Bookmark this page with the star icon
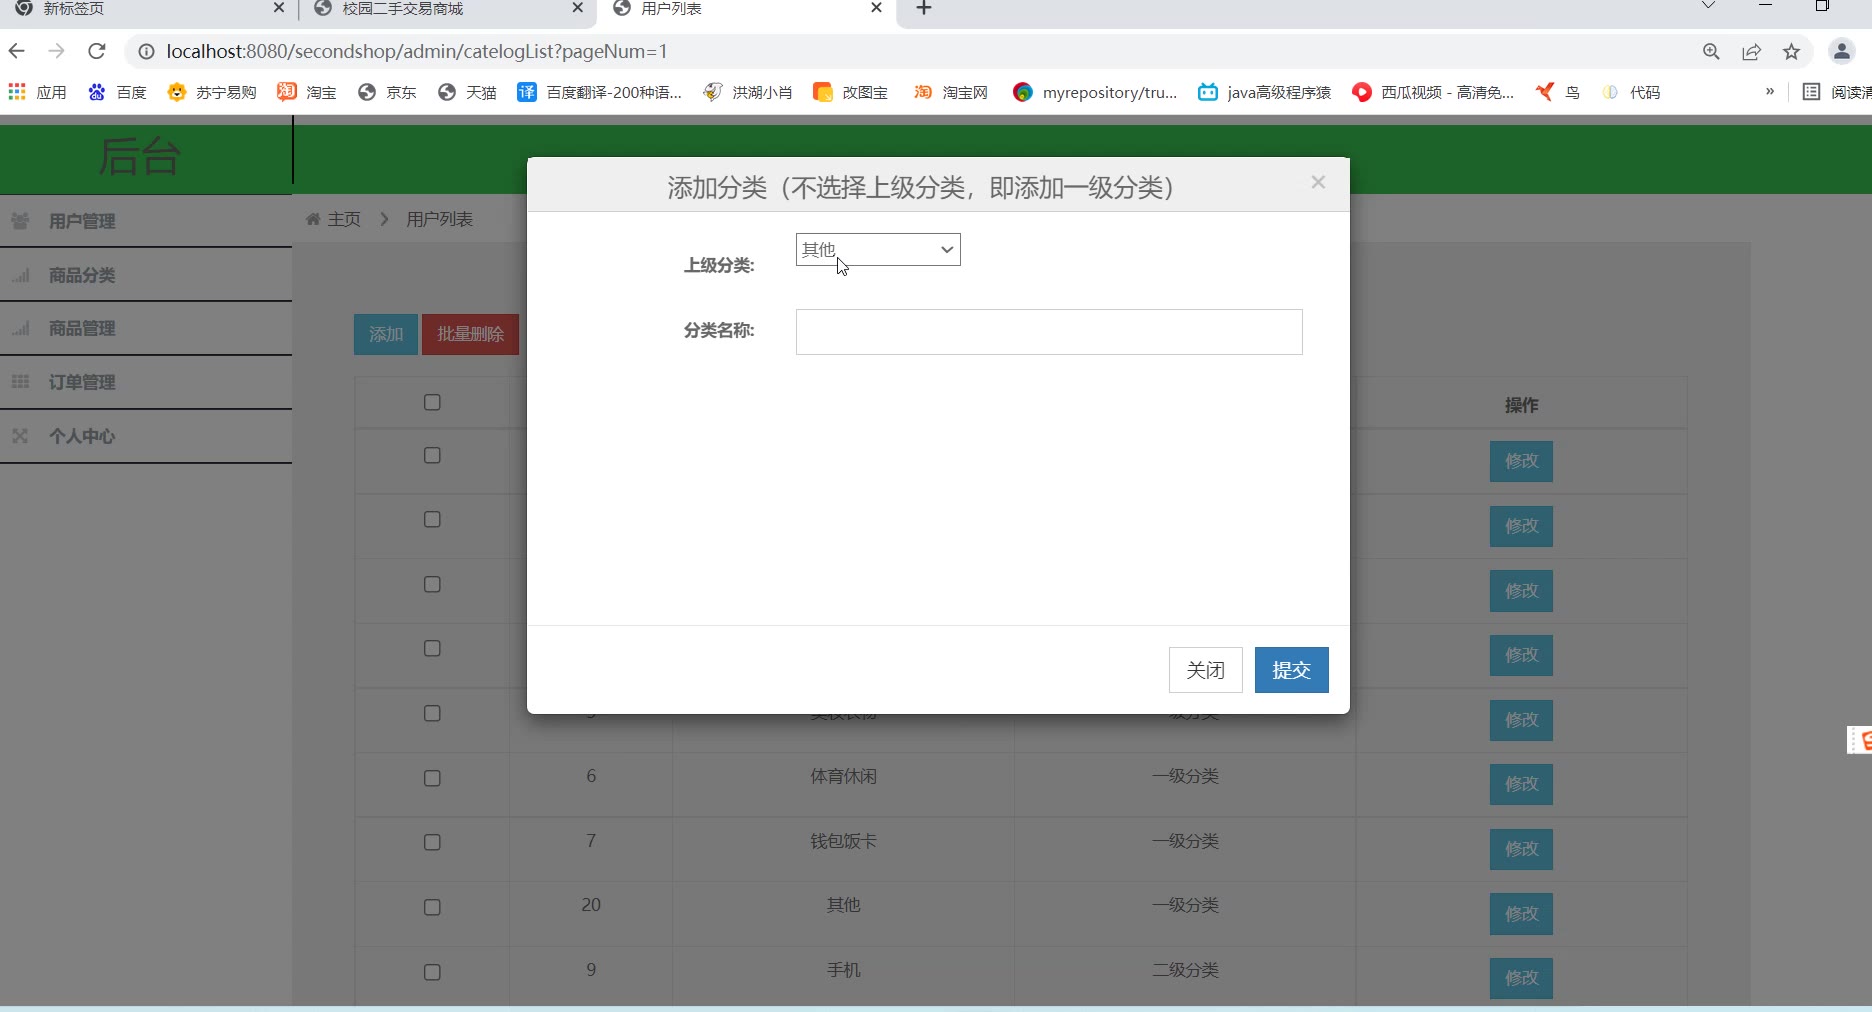The image size is (1872, 1012). (x=1791, y=52)
